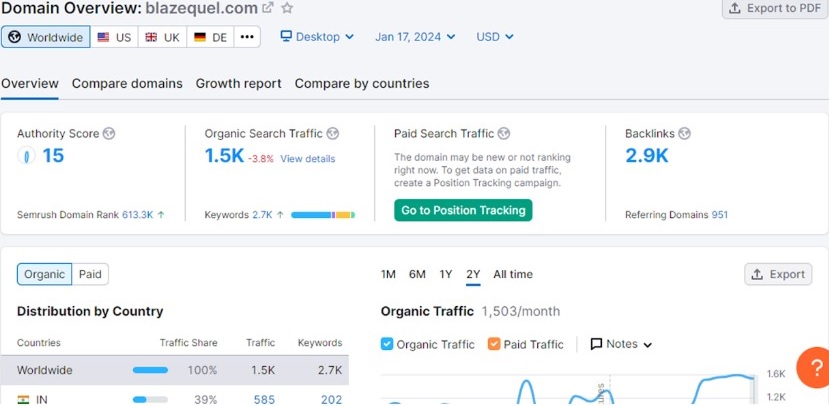Image resolution: width=829 pixels, height=406 pixels.
Task: Click the Countries column header
Action: [x=39, y=343]
